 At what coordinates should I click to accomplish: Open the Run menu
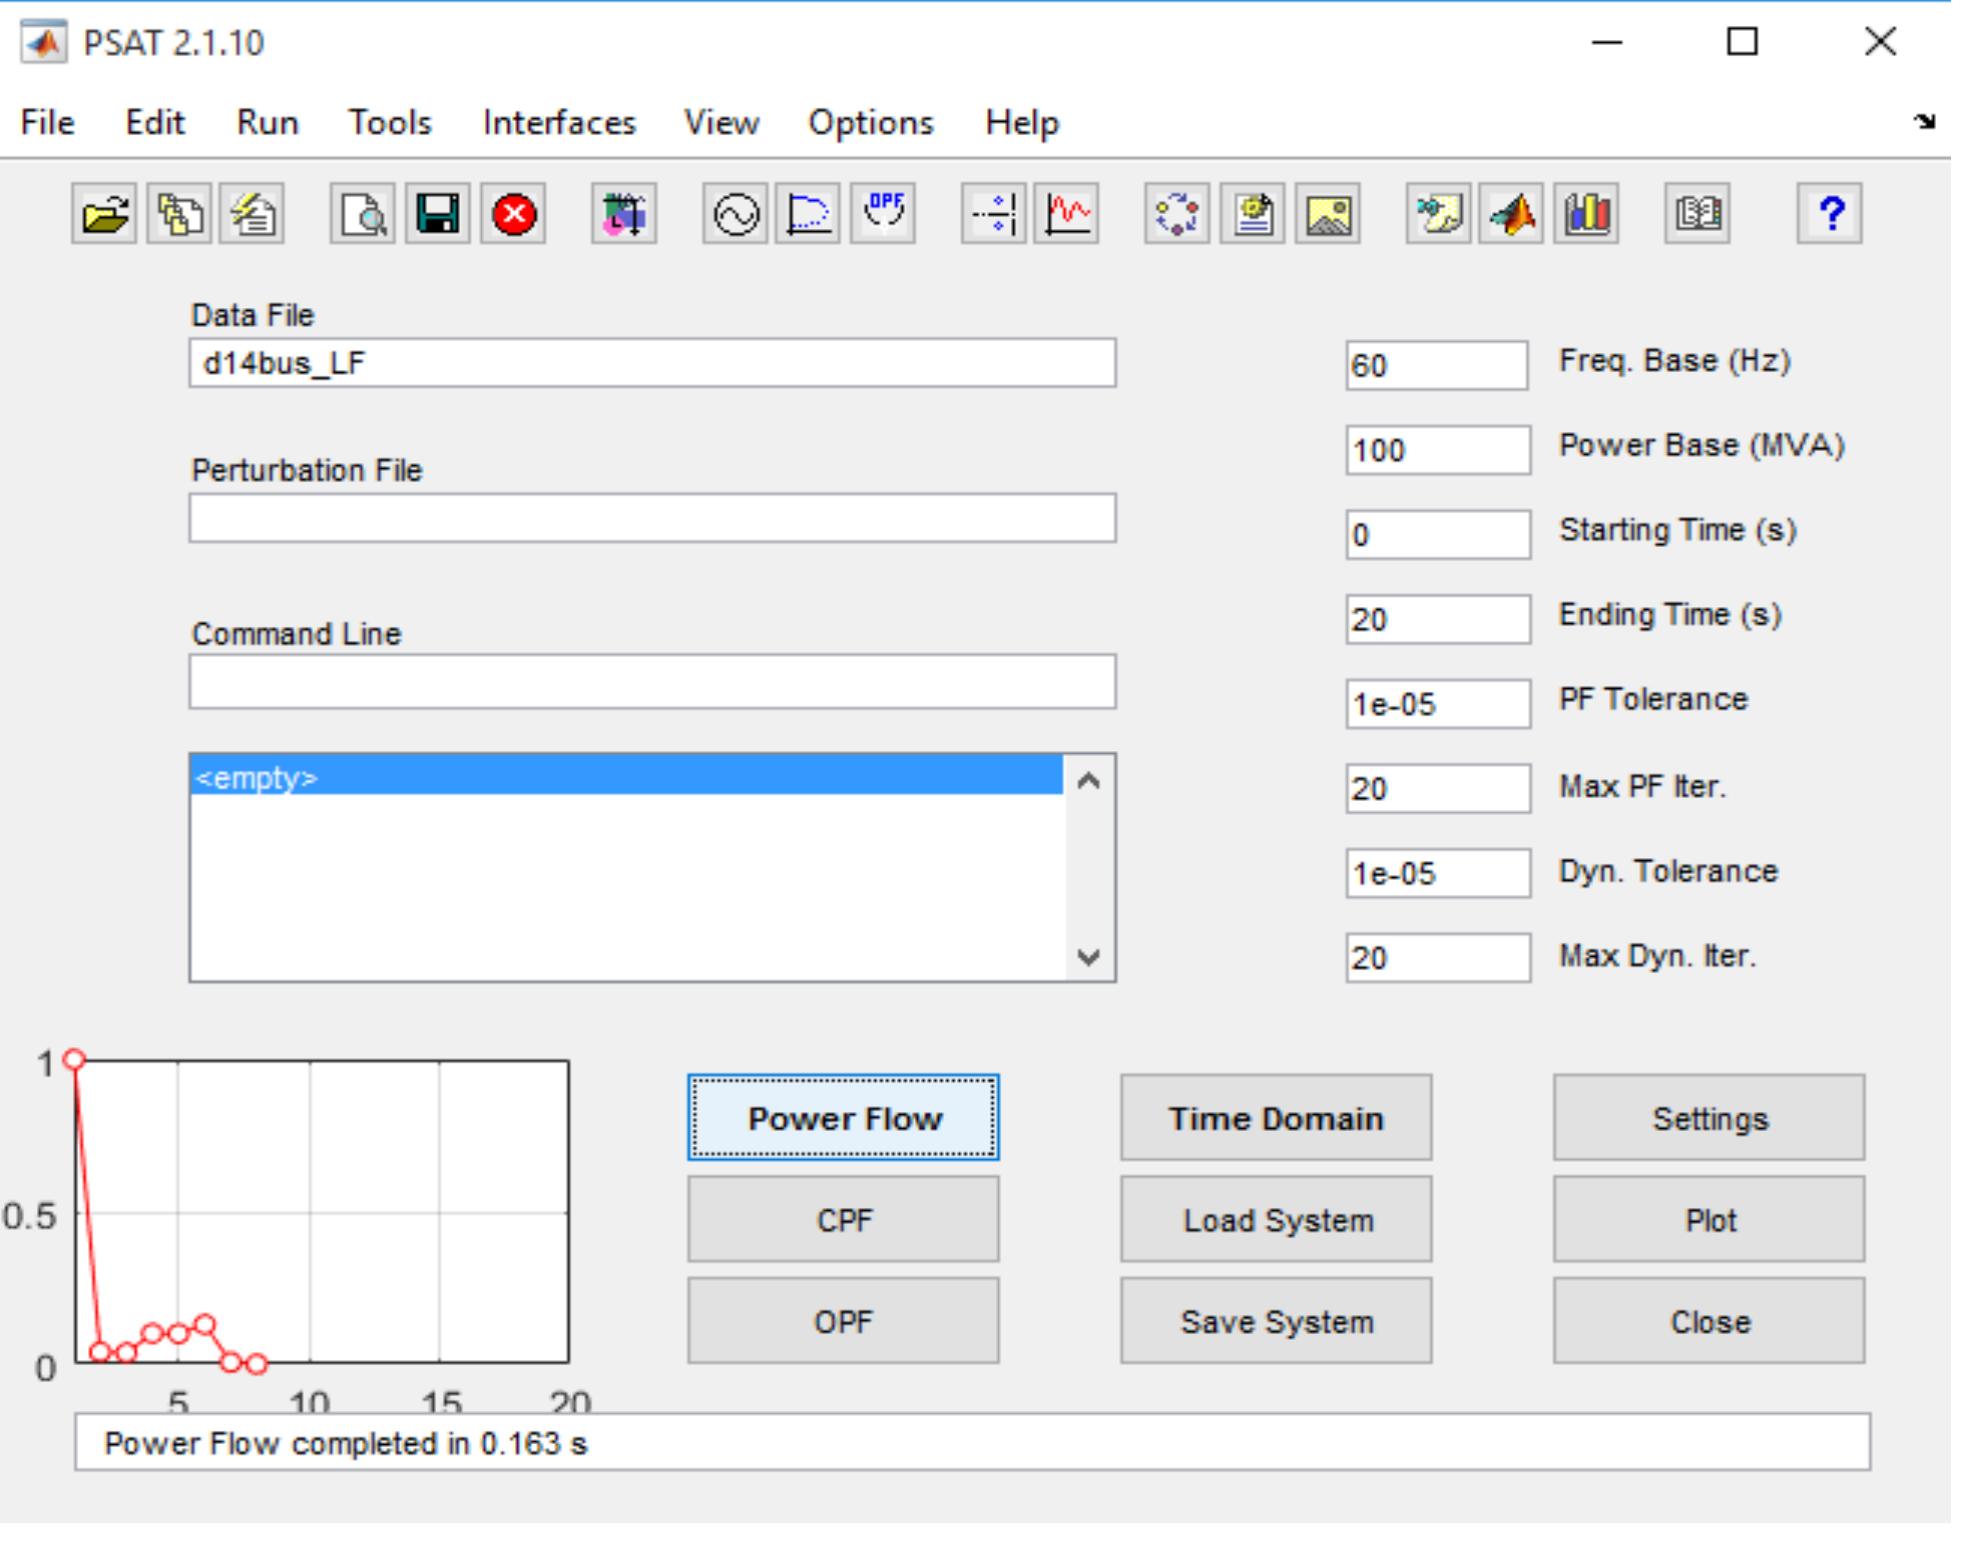(267, 122)
